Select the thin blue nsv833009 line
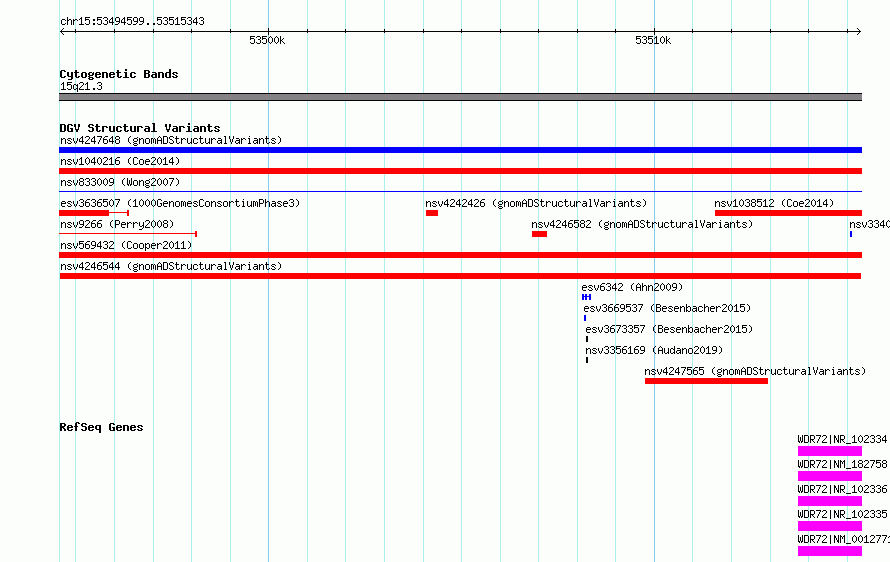The image size is (890, 562). click(460, 192)
